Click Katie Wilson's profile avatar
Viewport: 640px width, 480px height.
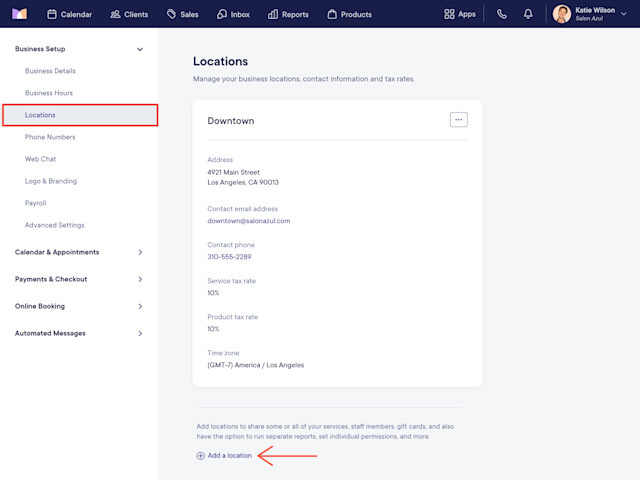pyautogui.click(x=562, y=14)
